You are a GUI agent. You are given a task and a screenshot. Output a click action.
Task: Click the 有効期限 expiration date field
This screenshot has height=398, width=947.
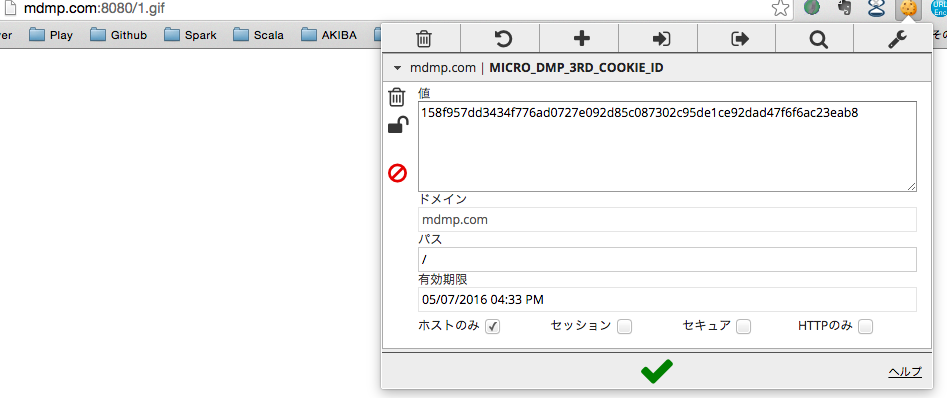667,300
